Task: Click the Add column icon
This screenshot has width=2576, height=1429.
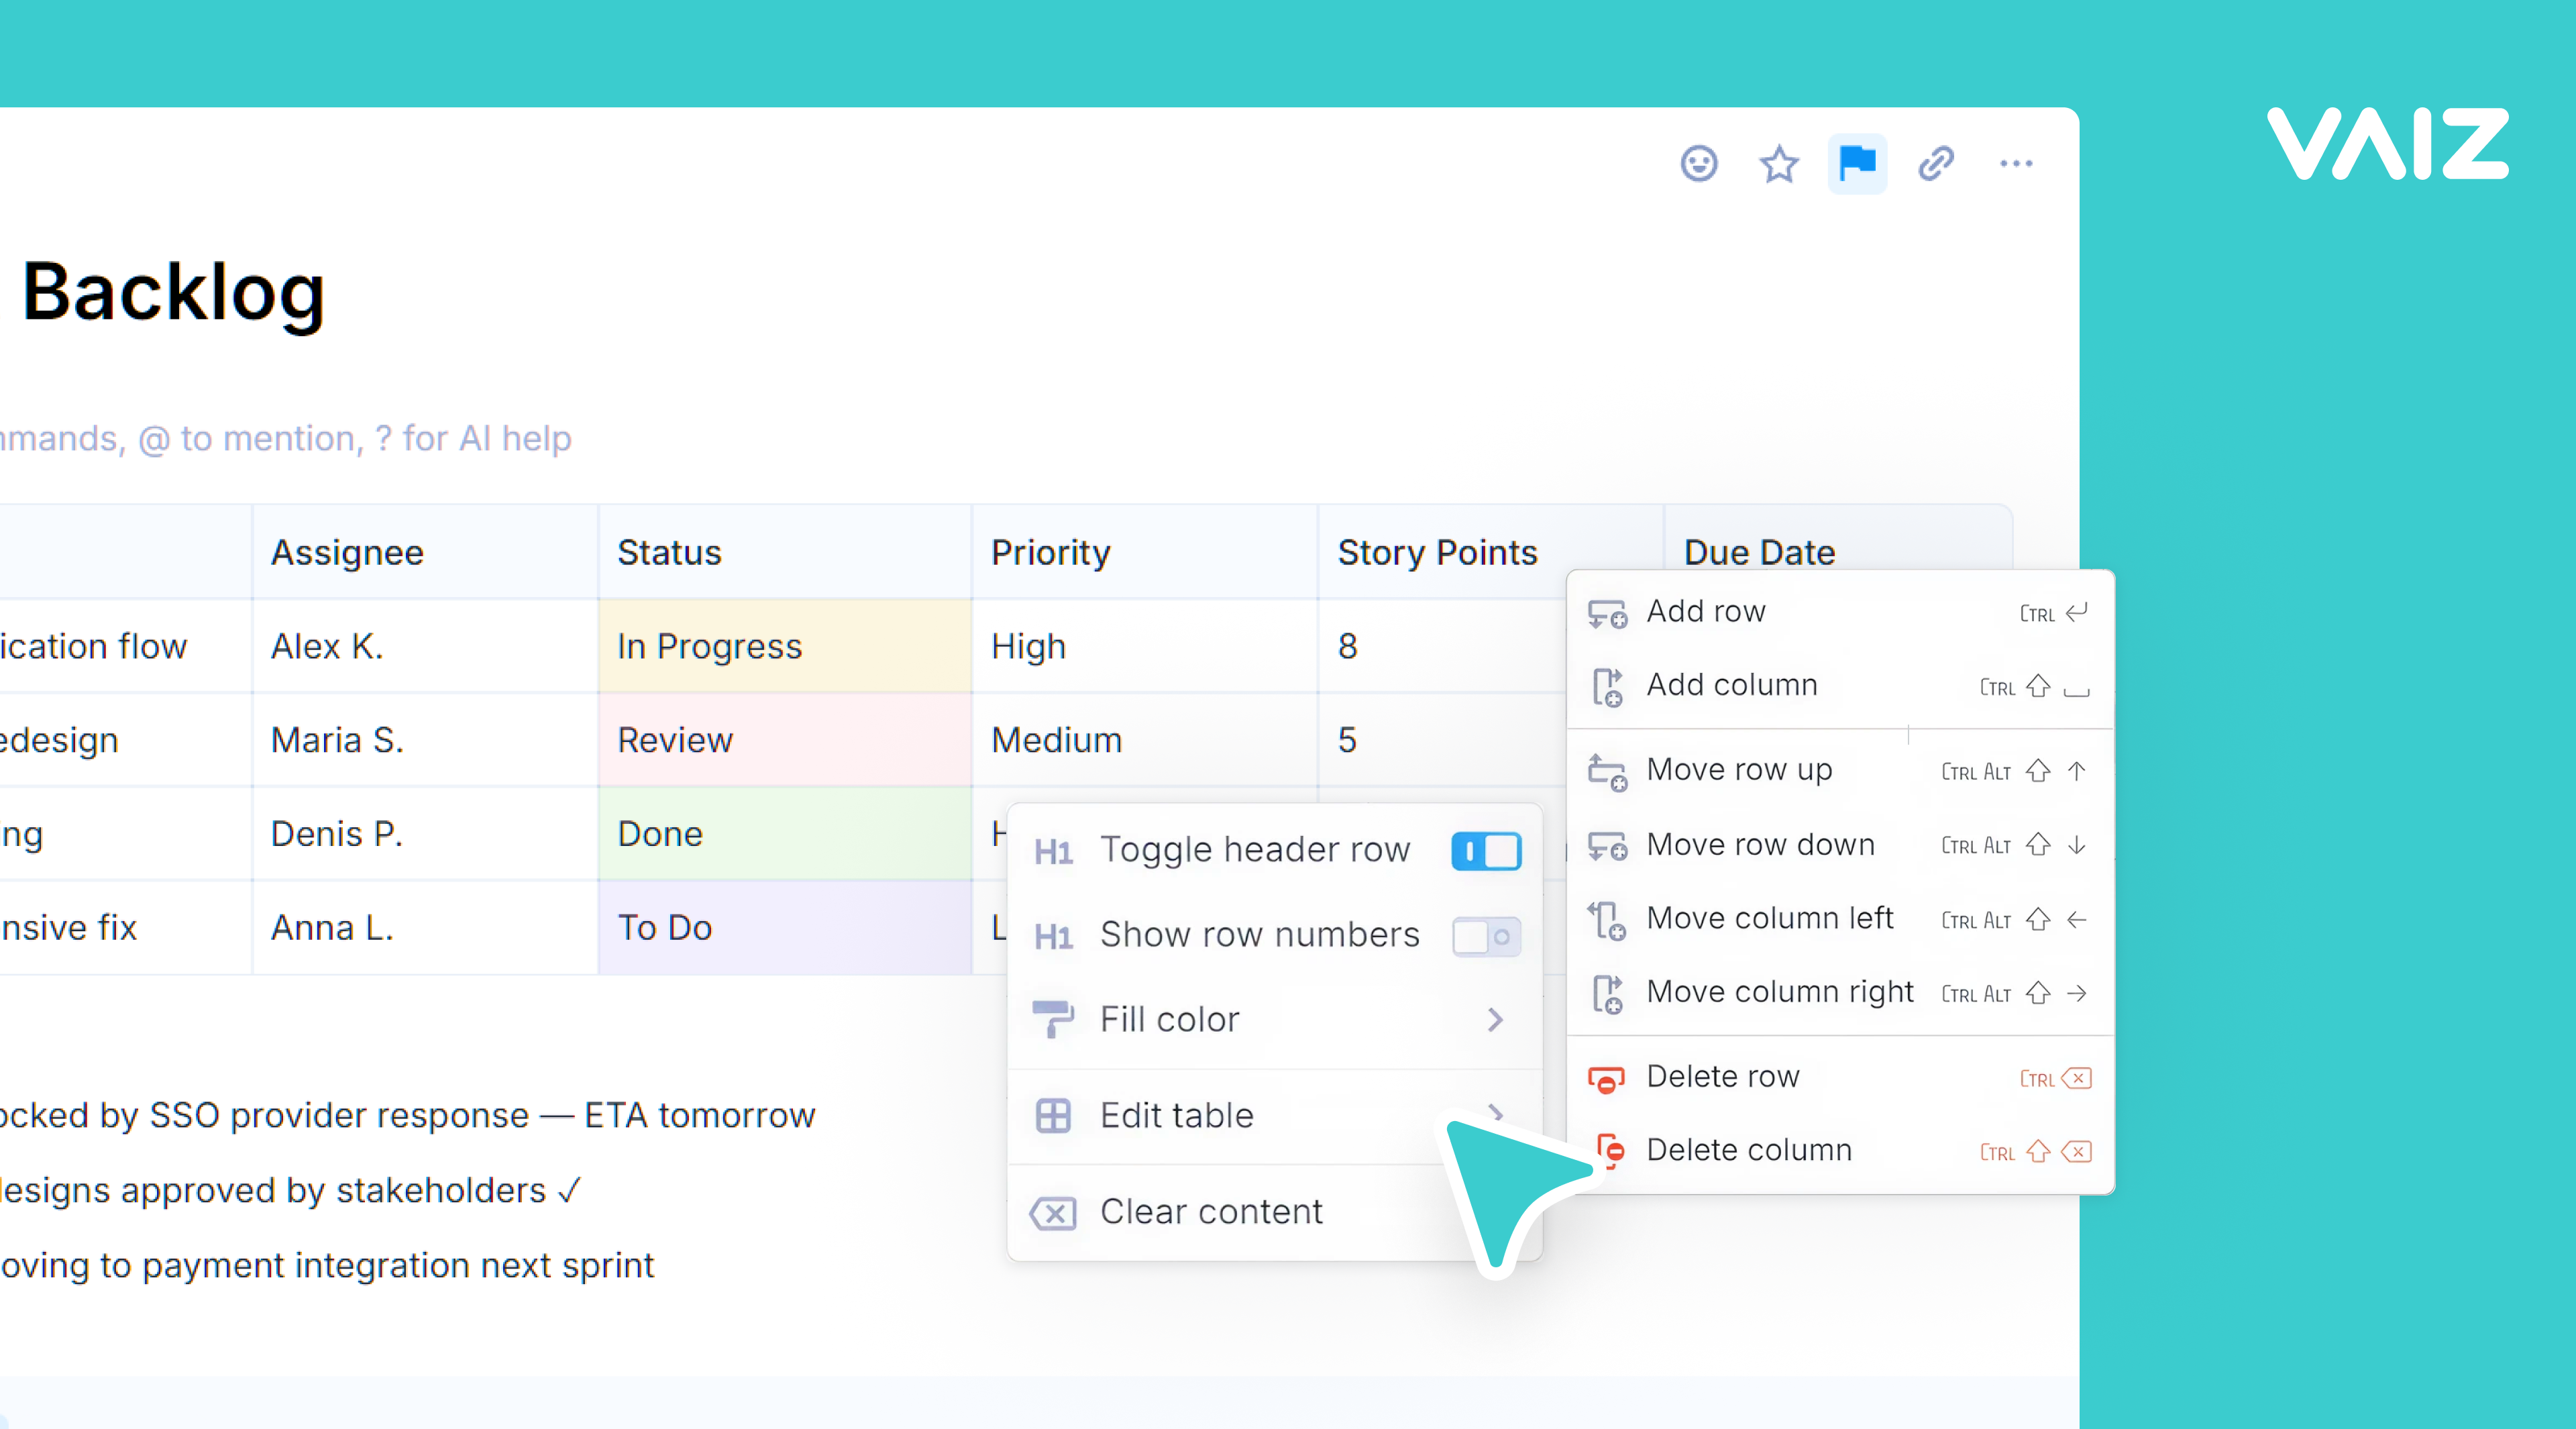Action: pos(1606,687)
